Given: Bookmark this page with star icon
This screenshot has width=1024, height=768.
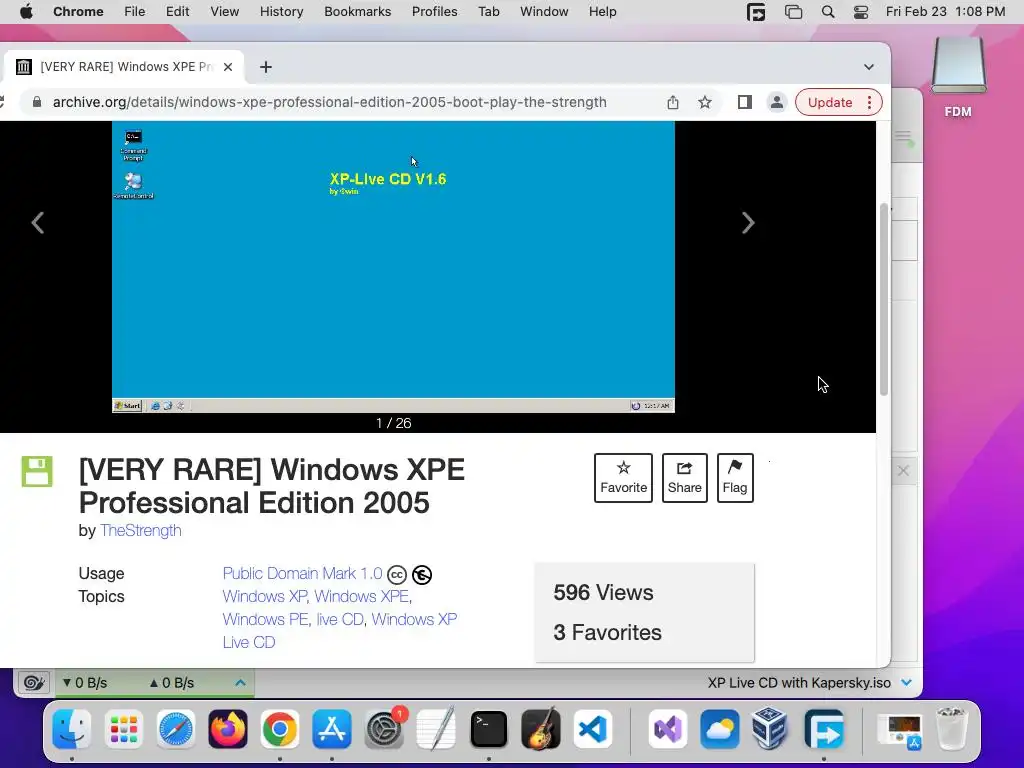Looking at the screenshot, I should tap(705, 103).
